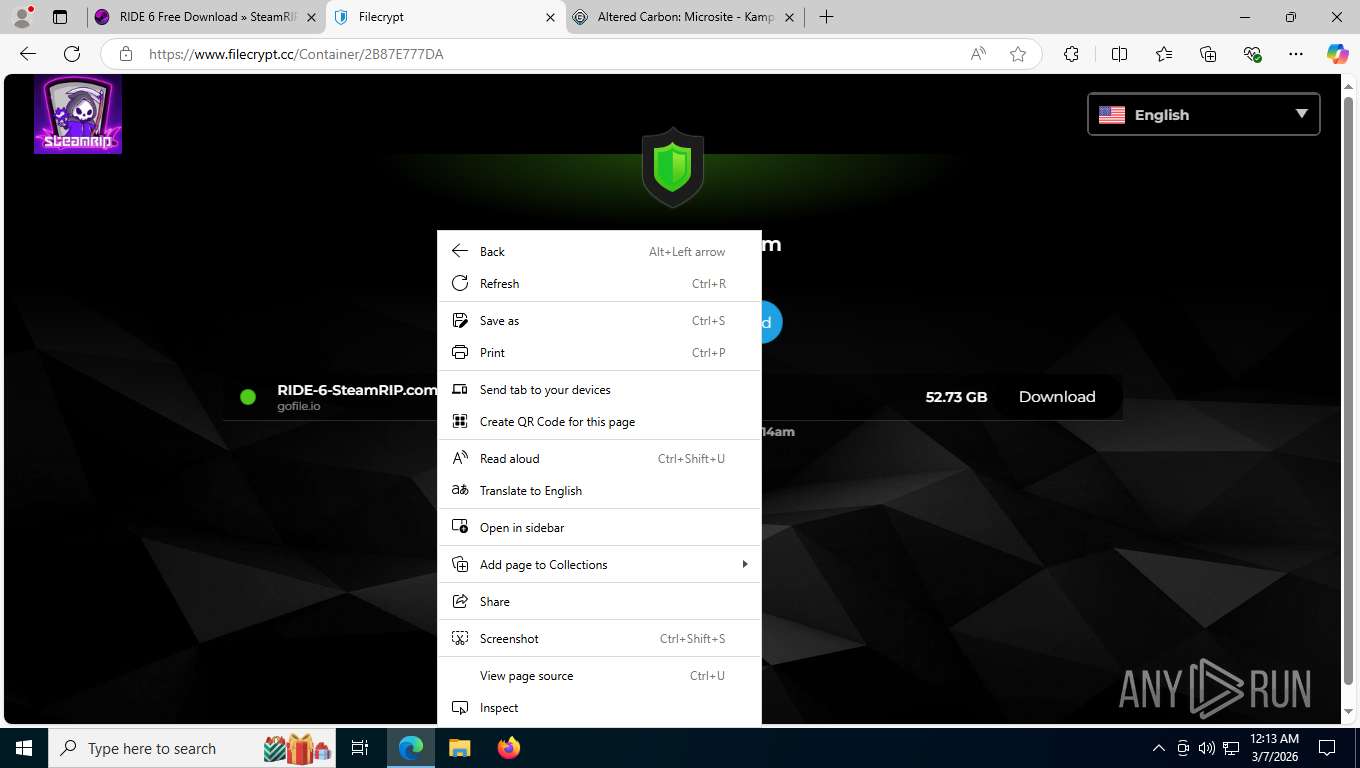Image resolution: width=1360 pixels, height=768 pixels.
Task: Go back with the toolbar arrow
Action: (28, 54)
